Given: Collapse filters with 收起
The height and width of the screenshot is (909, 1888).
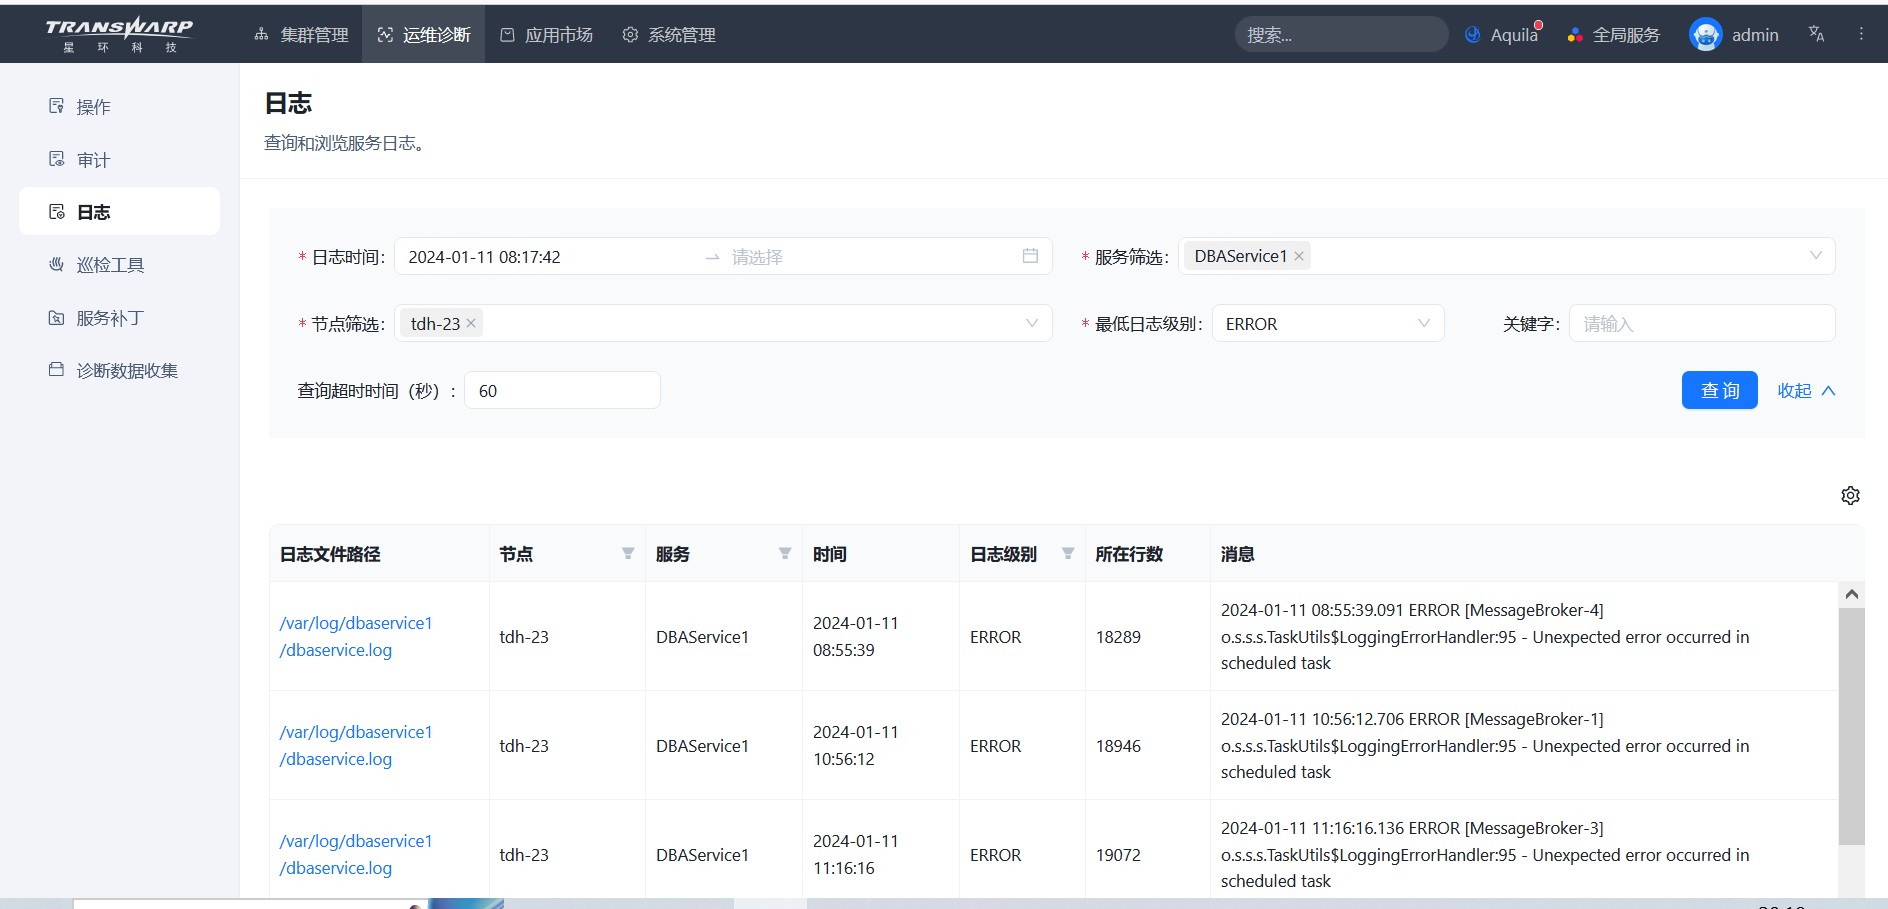Looking at the screenshot, I should [x=1806, y=390].
